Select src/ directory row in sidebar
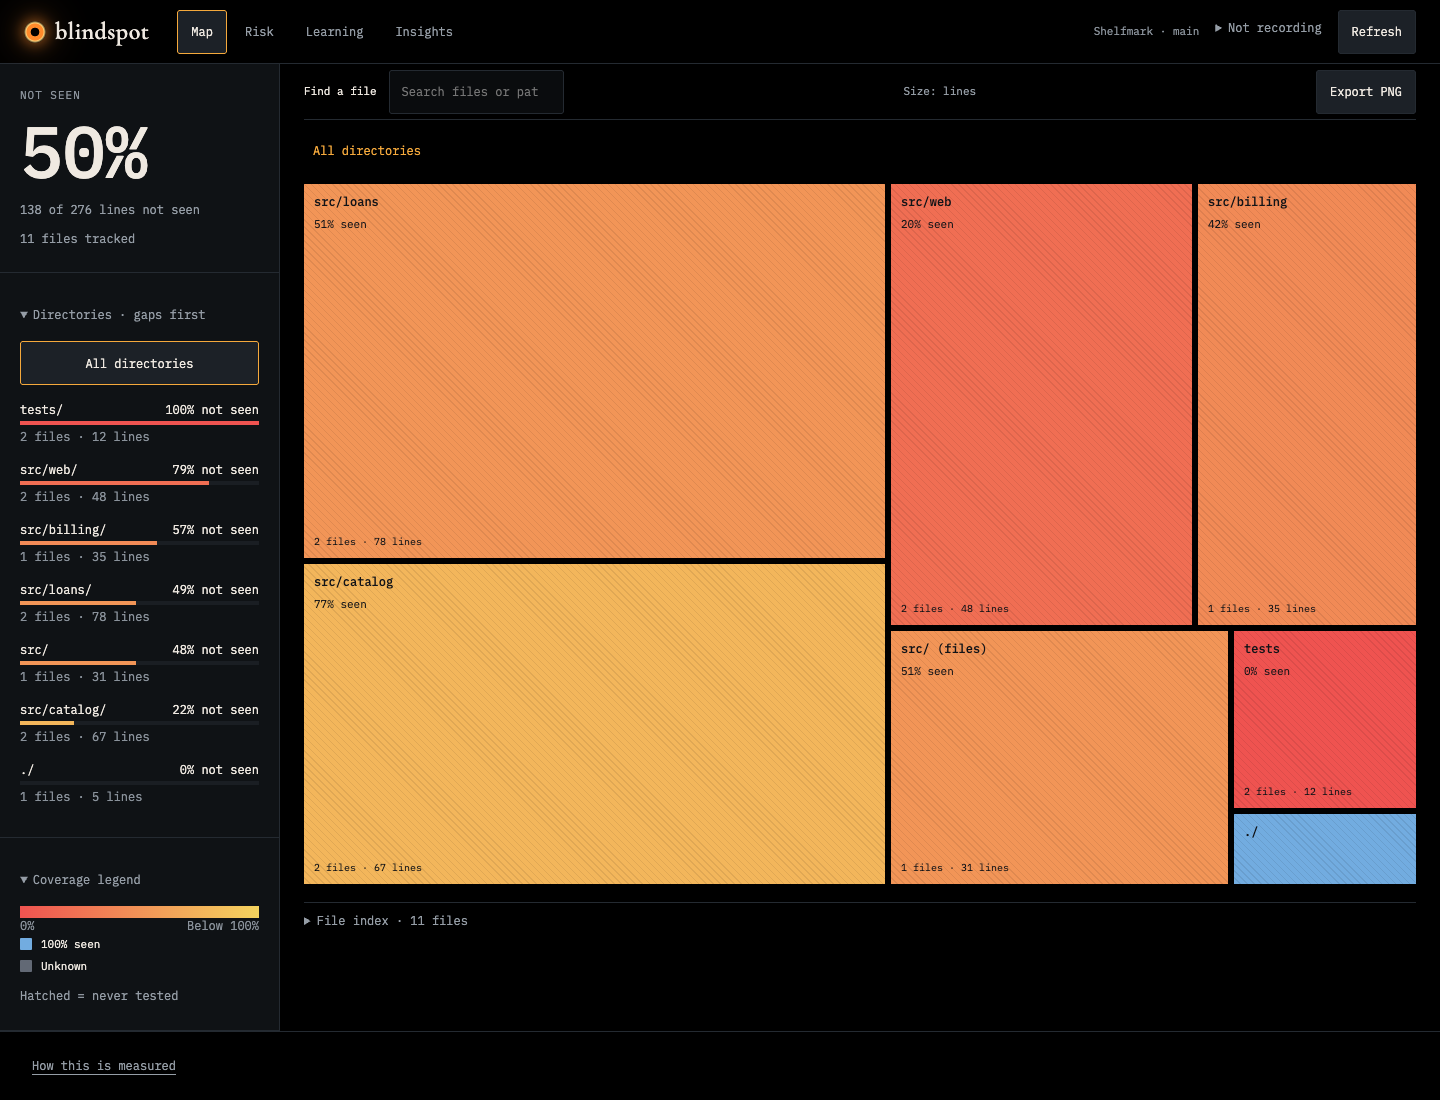 click(x=139, y=663)
